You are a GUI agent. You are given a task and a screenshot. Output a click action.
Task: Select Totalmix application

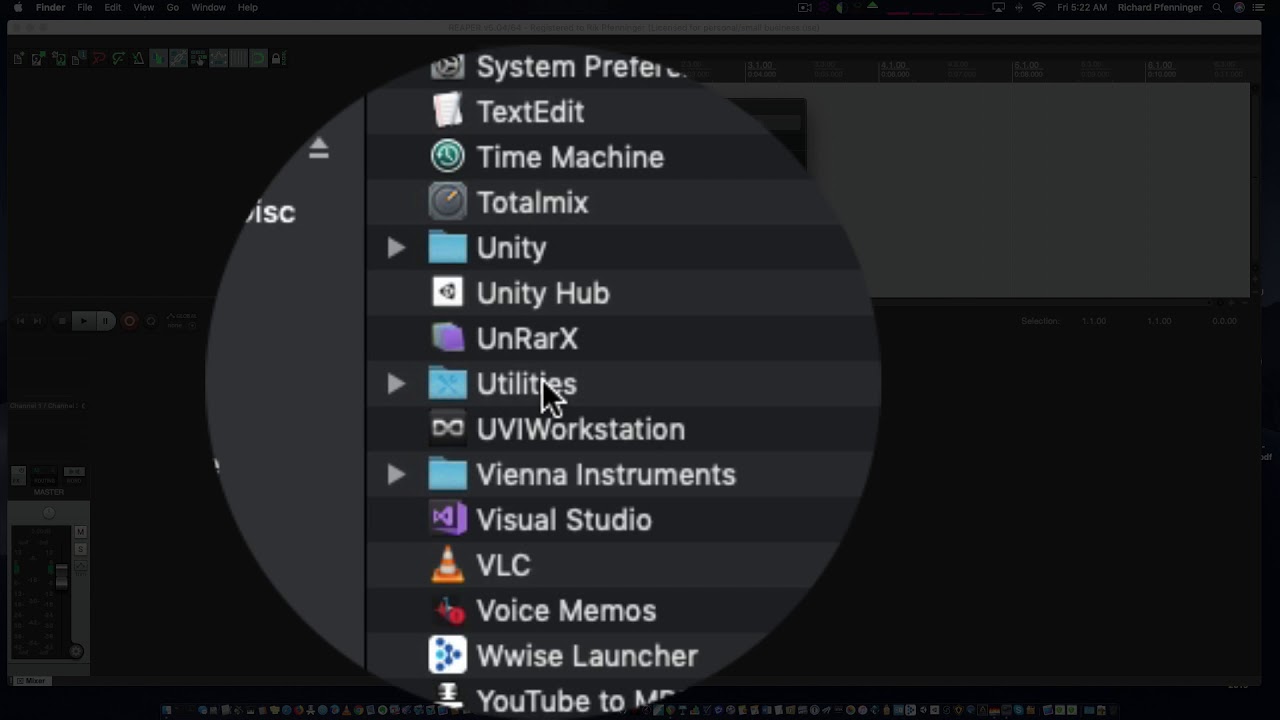509,202
